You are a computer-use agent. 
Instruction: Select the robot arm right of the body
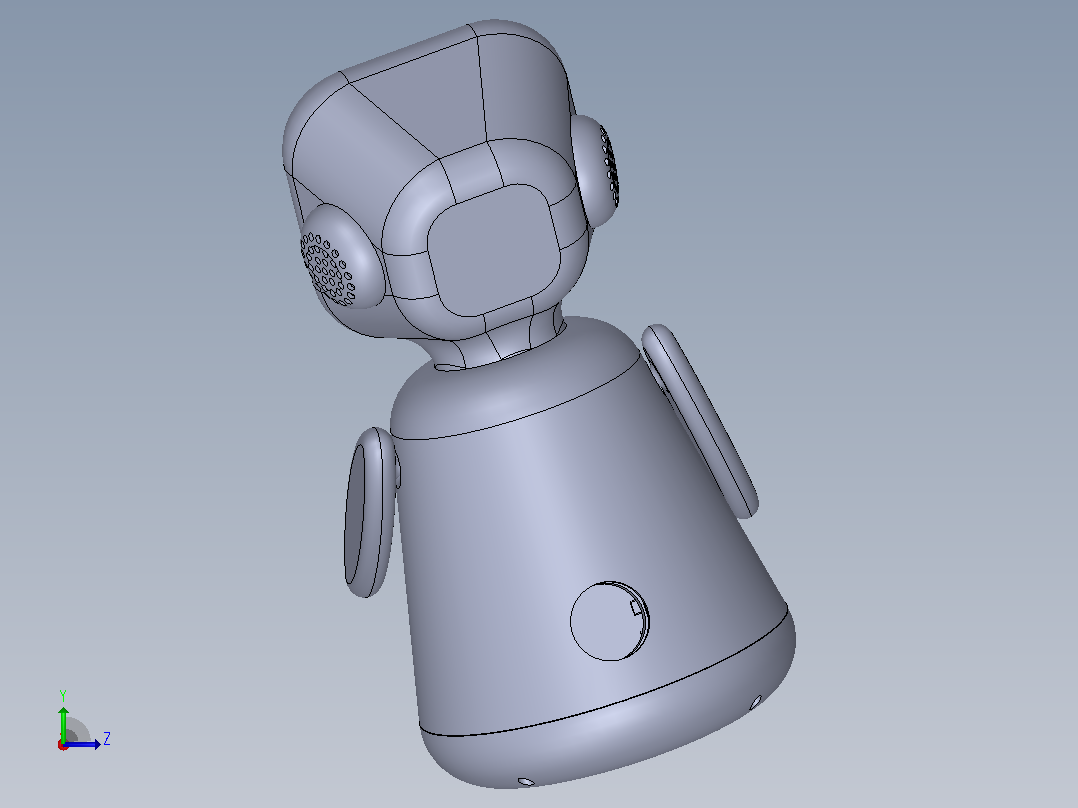(x=700, y=420)
